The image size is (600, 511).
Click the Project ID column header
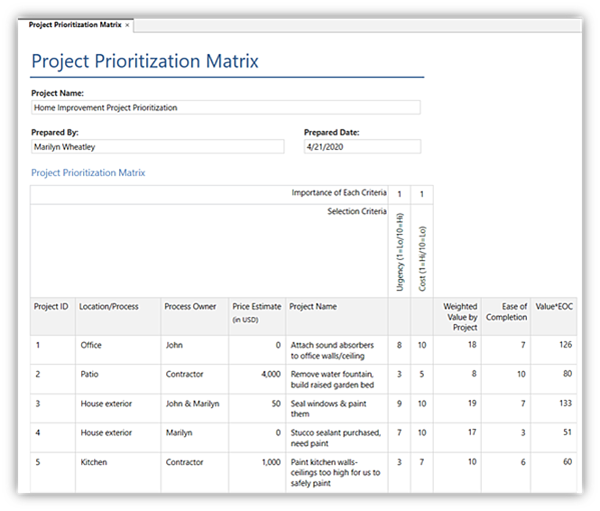pos(53,317)
